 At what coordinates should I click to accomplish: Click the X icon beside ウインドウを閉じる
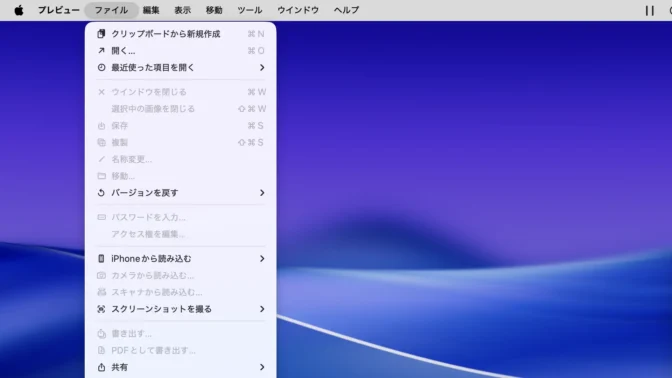coord(101,92)
